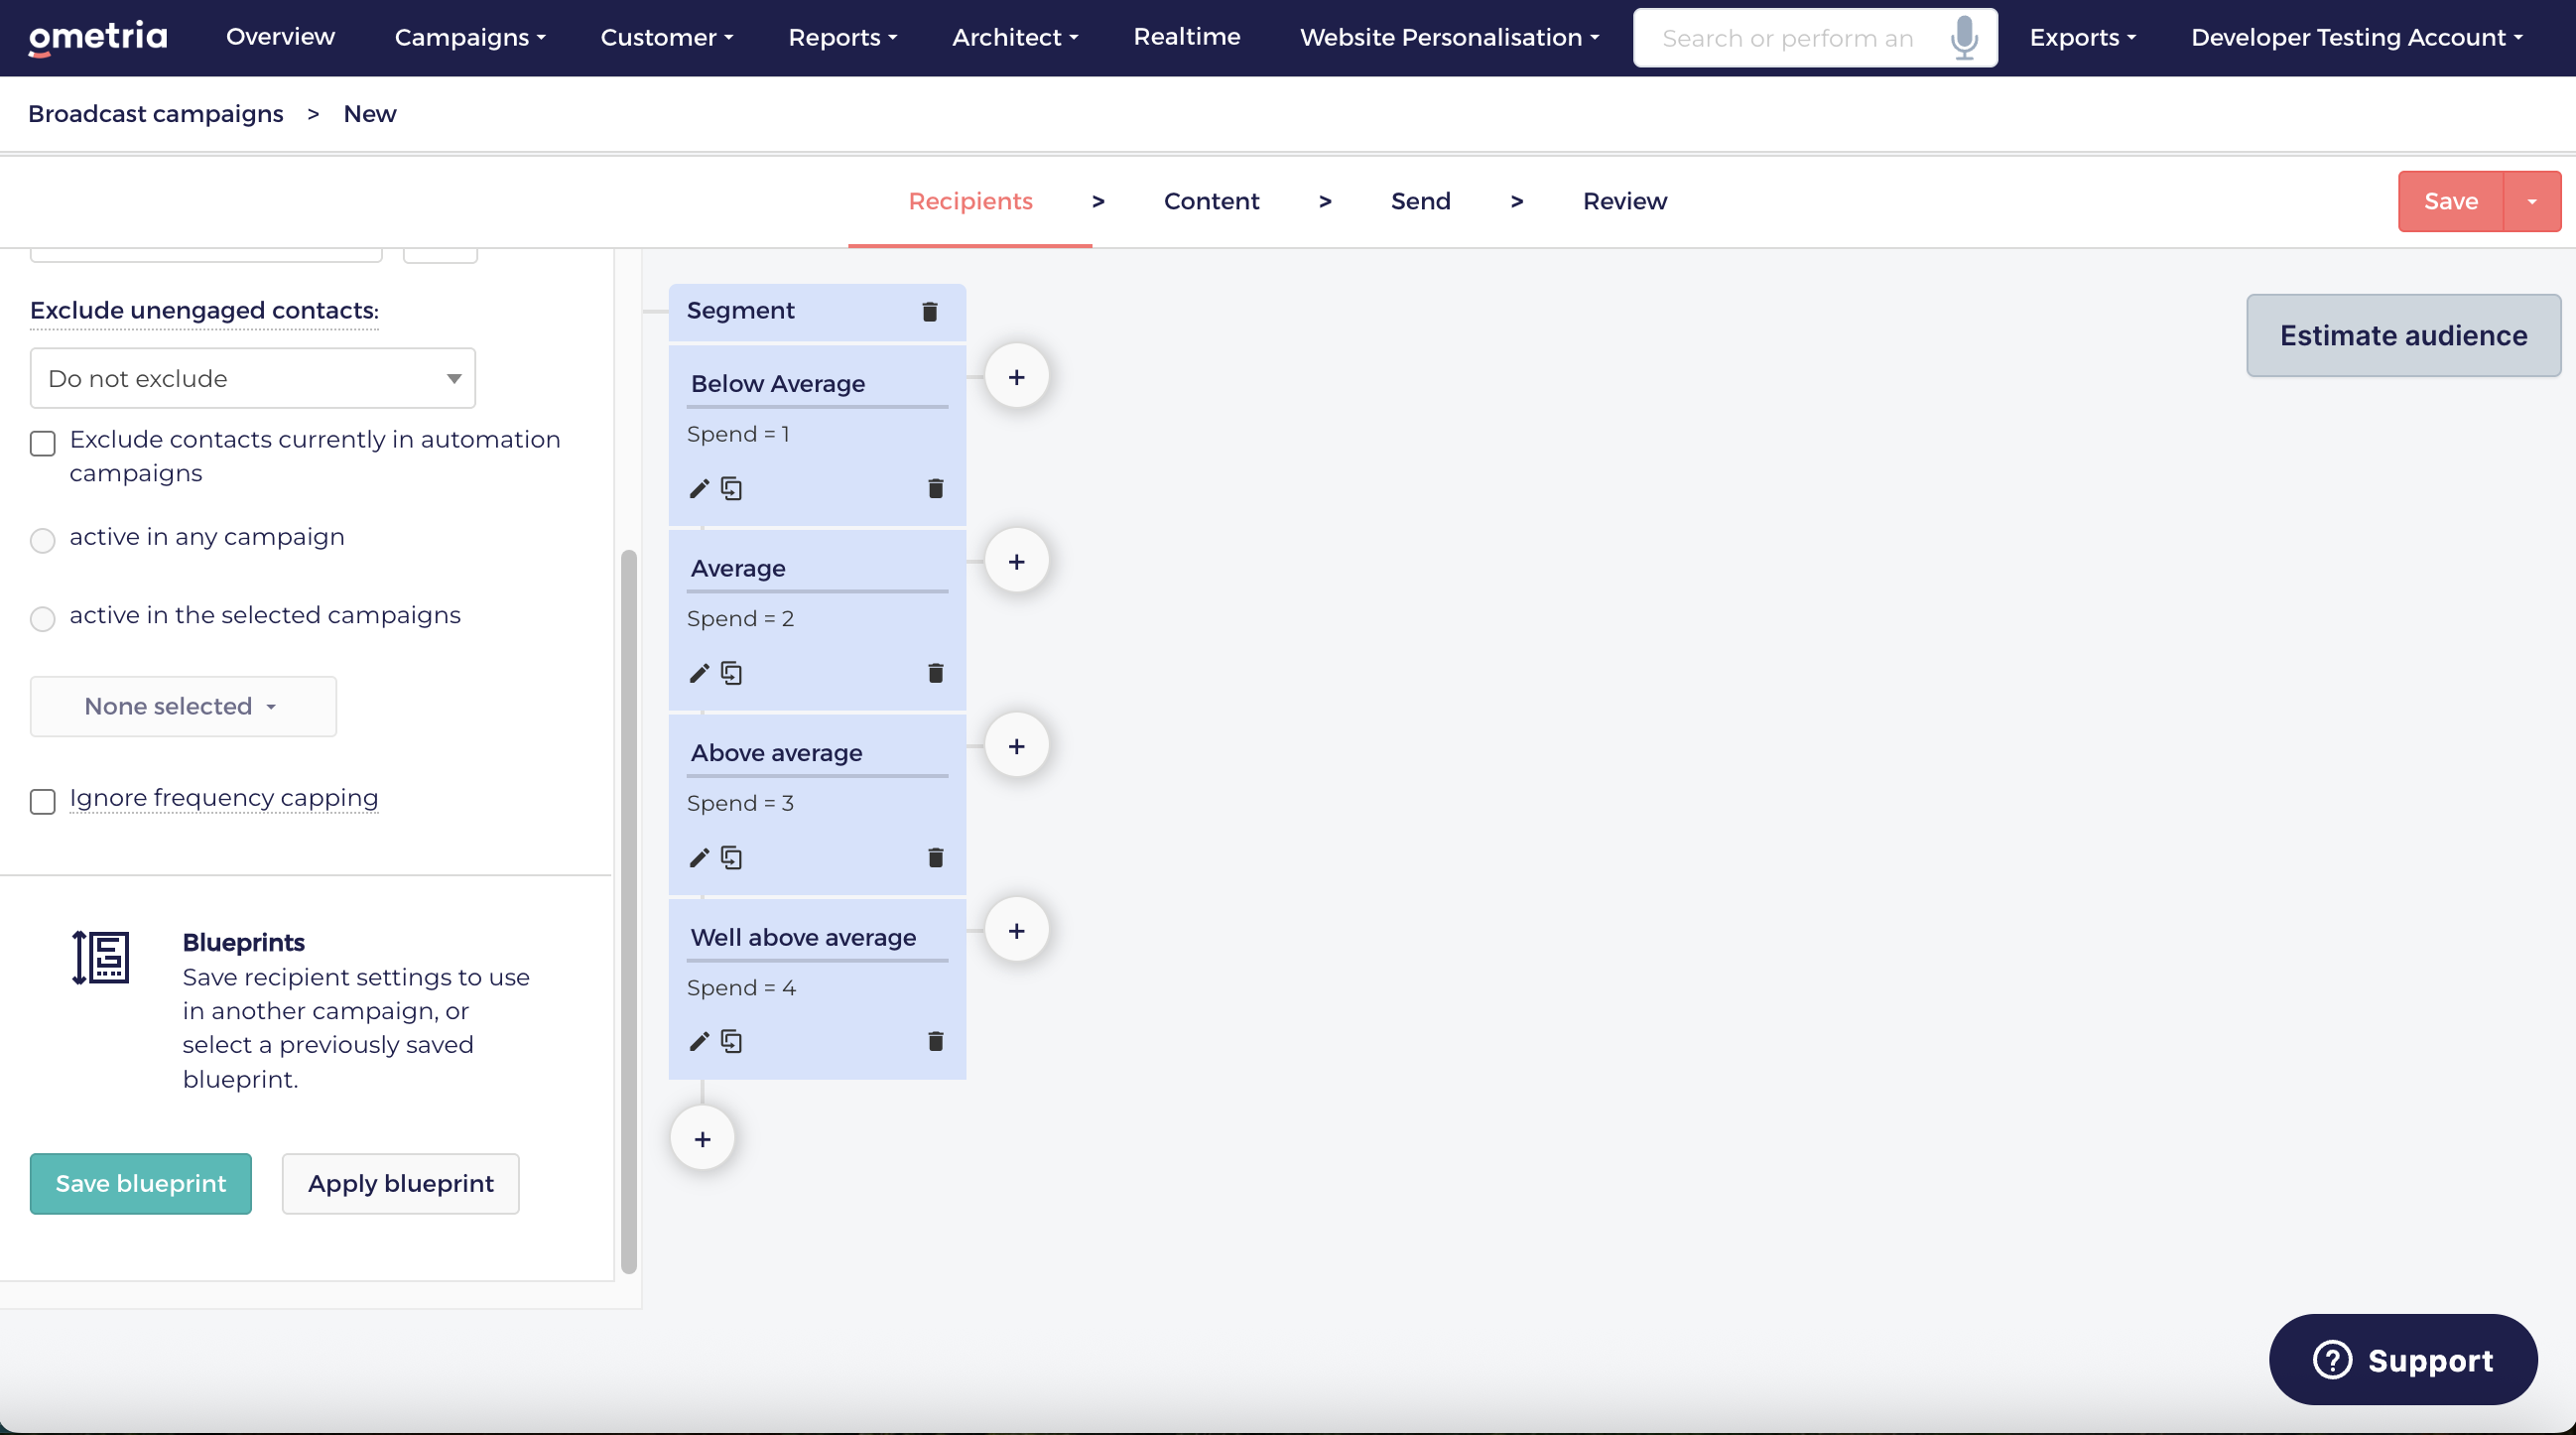Open the Save button dropdown arrow
2576x1435 pixels.
tap(2532, 201)
